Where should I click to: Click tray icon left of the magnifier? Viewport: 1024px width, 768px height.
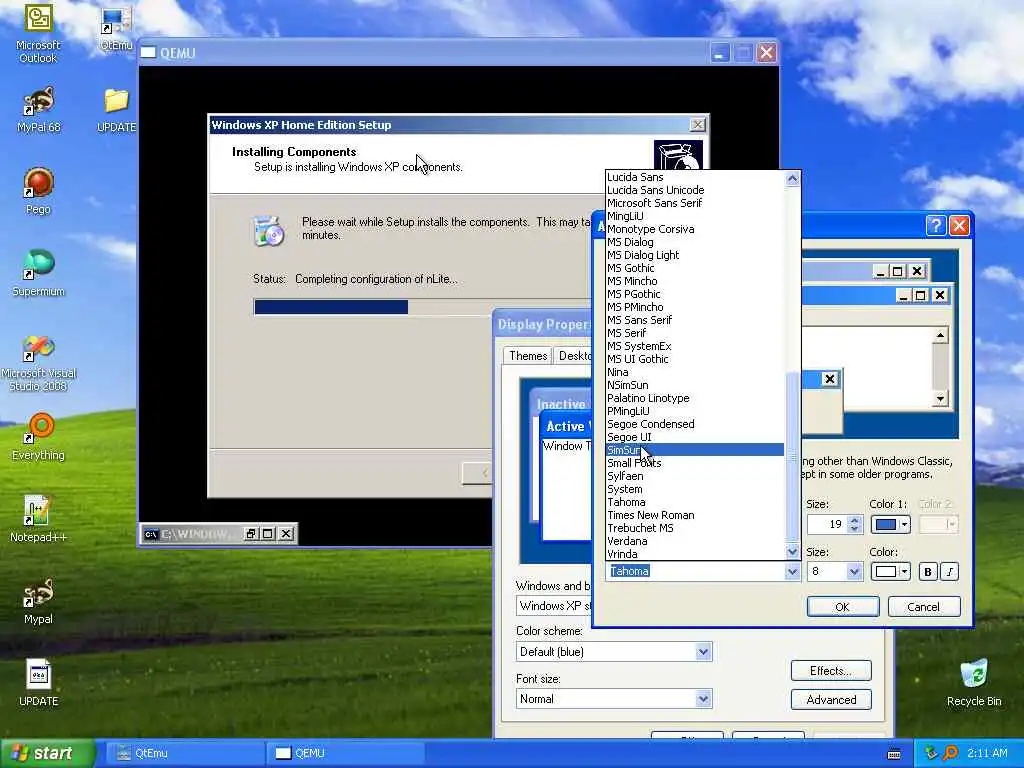pos(931,753)
